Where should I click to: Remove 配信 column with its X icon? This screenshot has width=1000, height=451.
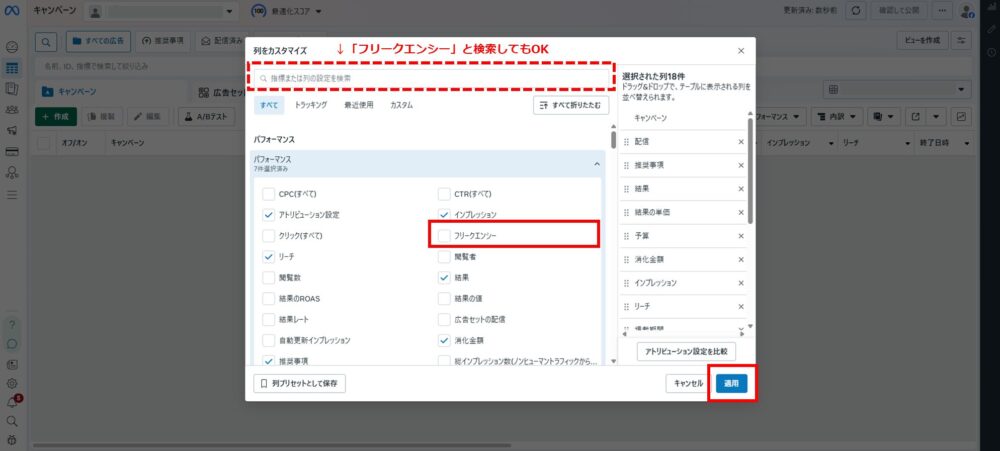pyautogui.click(x=741, y=142)
